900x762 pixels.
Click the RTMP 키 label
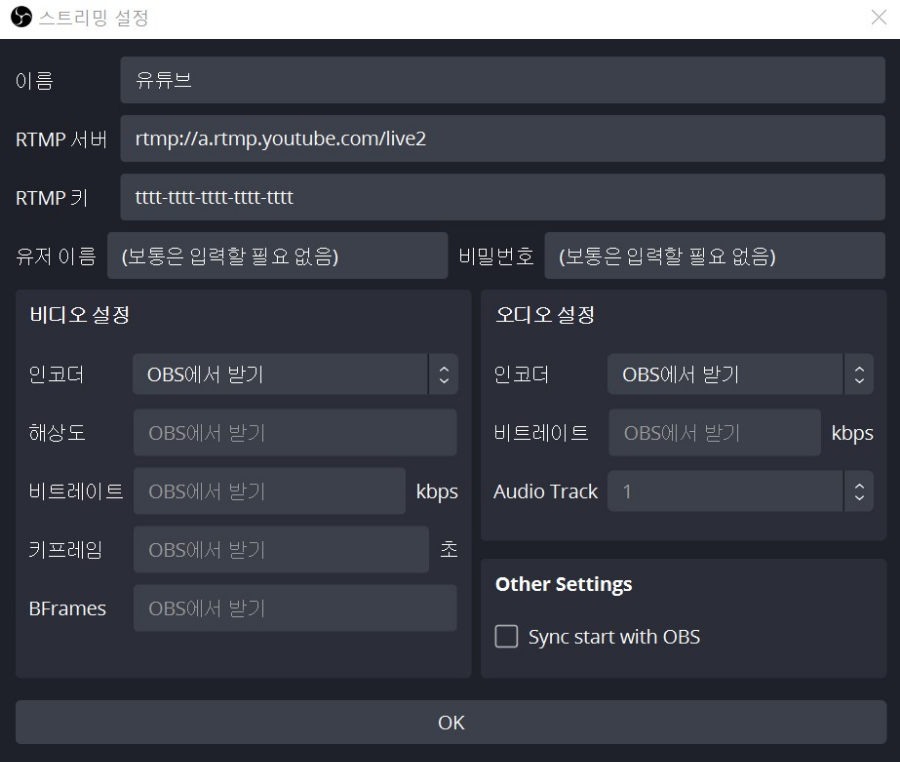coord(52,198)
